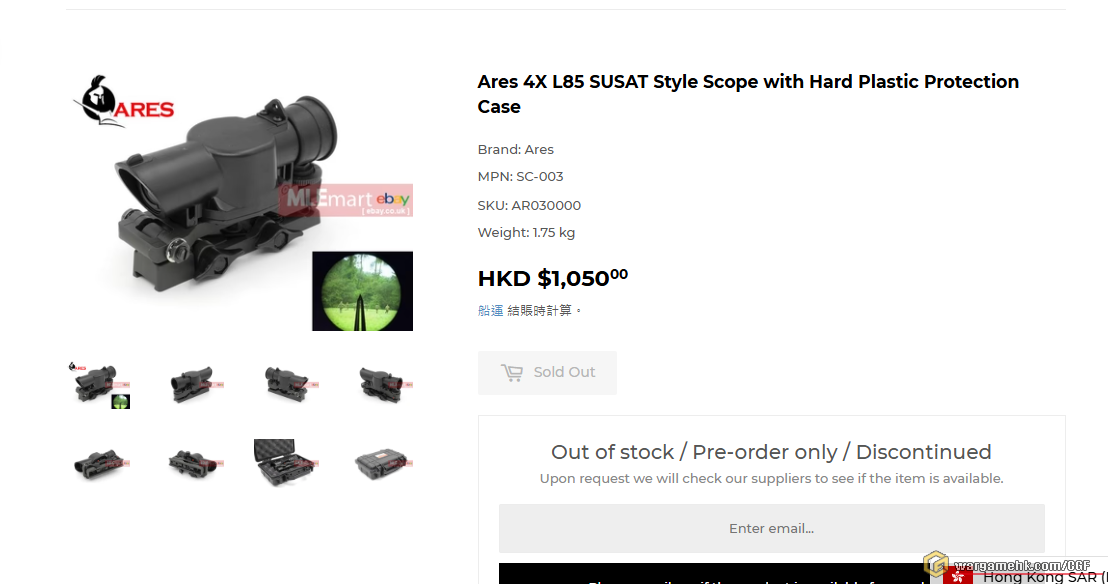
Task: Click the Ares logo on the main photo
Action: tap(123, 102)
